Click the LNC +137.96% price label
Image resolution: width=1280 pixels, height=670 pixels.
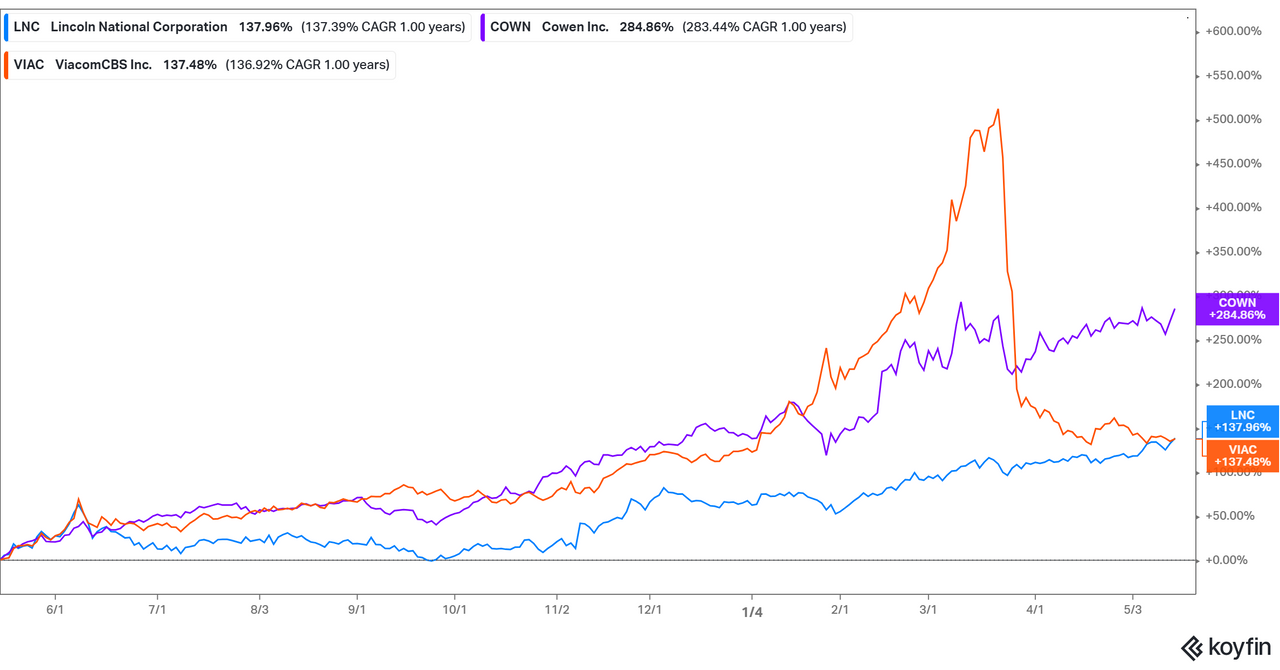pyautogui.click(x=1241, y=420)
